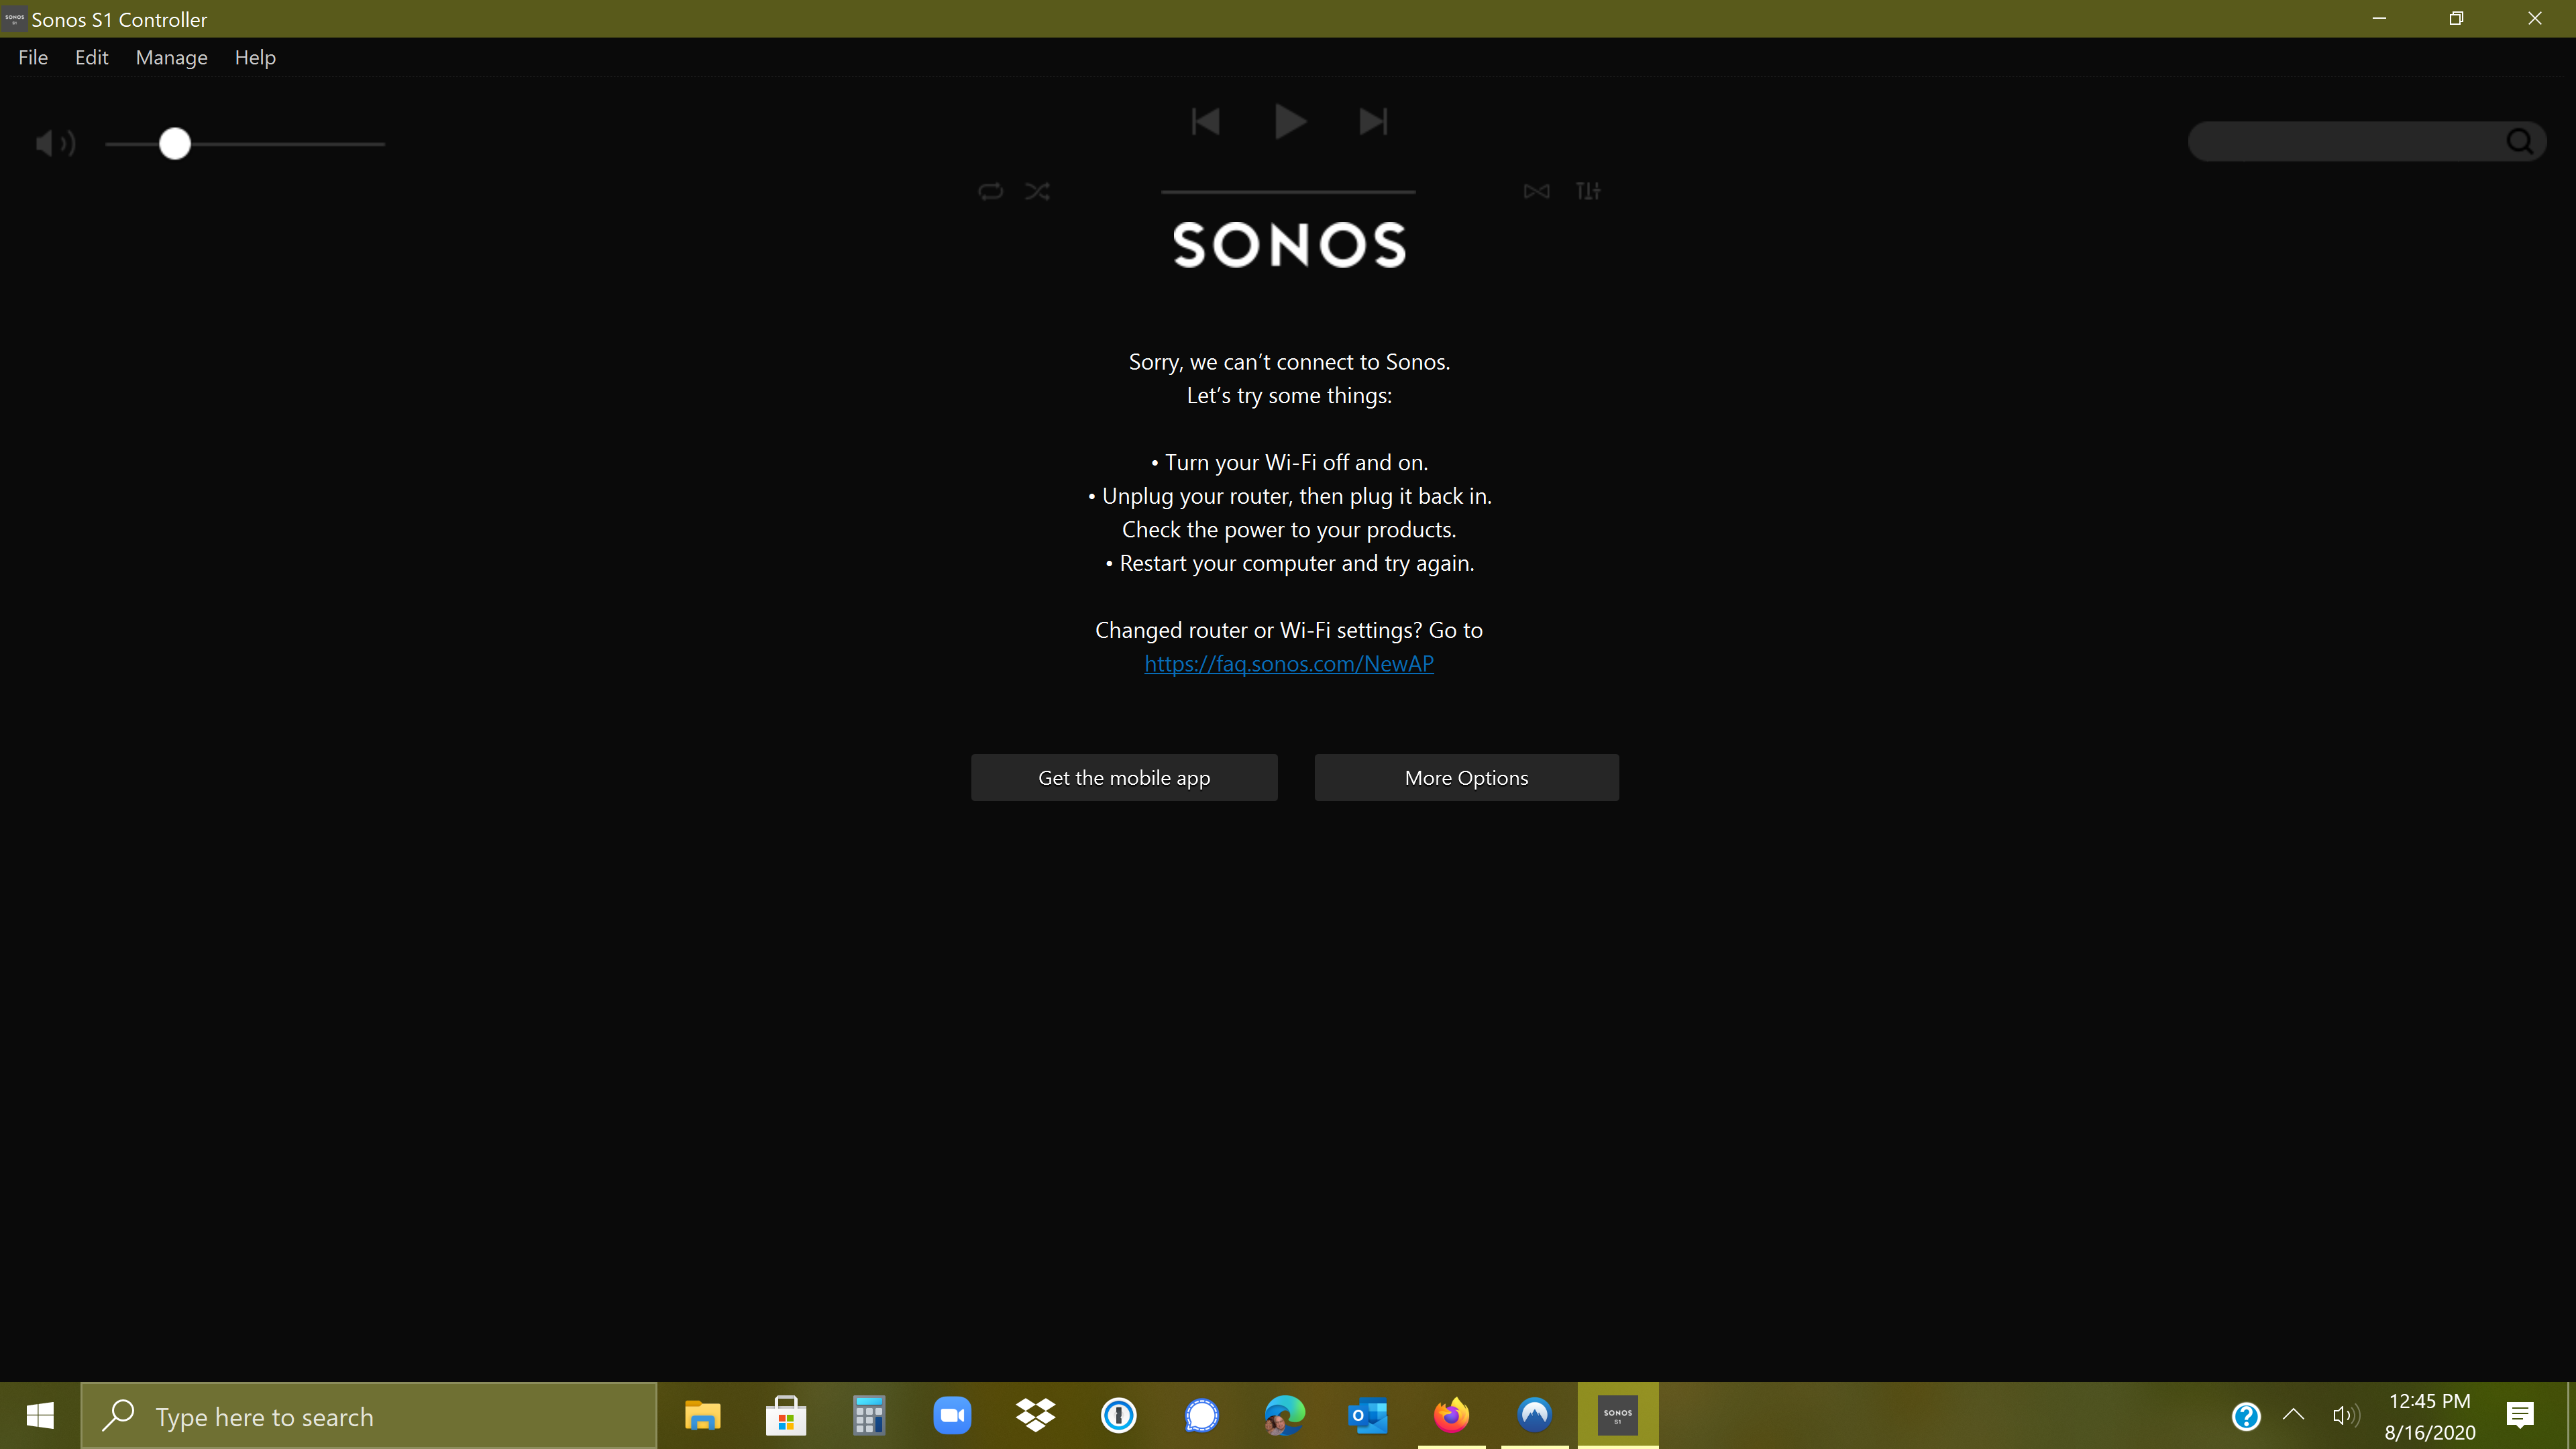The height and width of the screenshot is (1449, 2576).
Task: Adjust the volume slider
Action: click(x=175, y=144)
